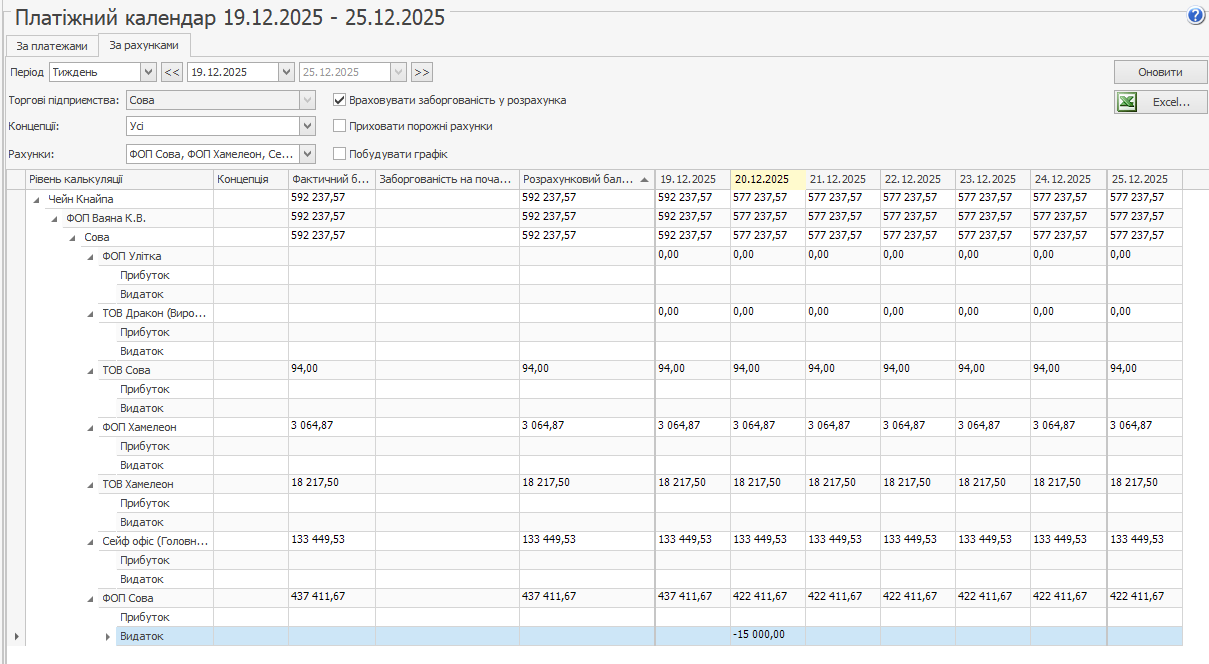The width and height of the screenshot is (1209, 664).
Task: Open the Період dropdown list
Action: pos(149,72)
